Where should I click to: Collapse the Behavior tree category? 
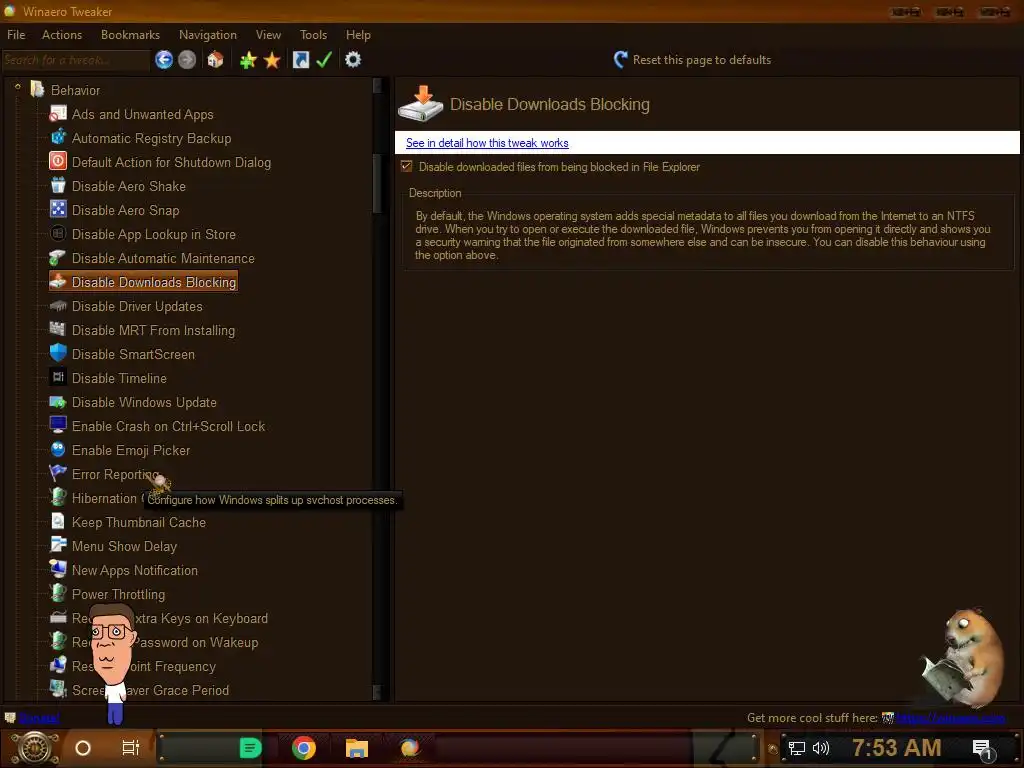[18, 87]
